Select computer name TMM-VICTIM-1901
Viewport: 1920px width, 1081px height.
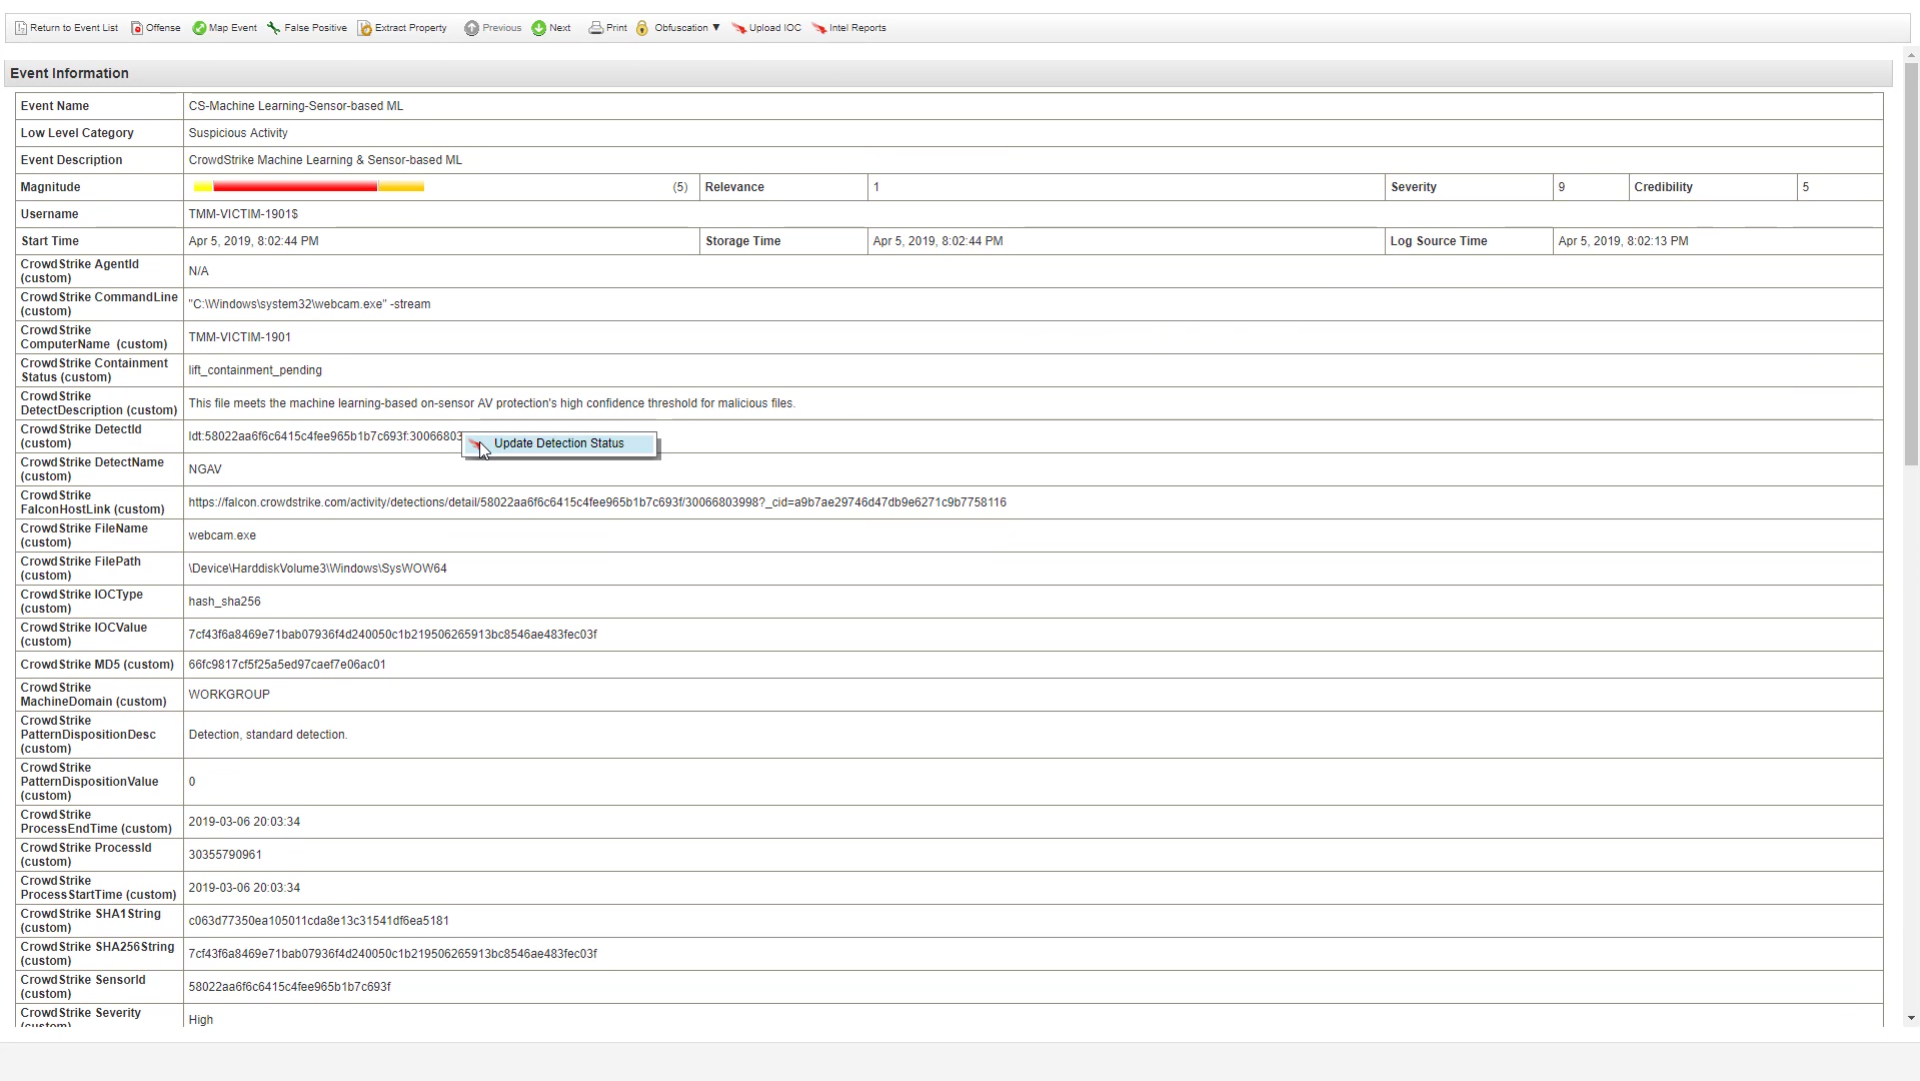240,337
